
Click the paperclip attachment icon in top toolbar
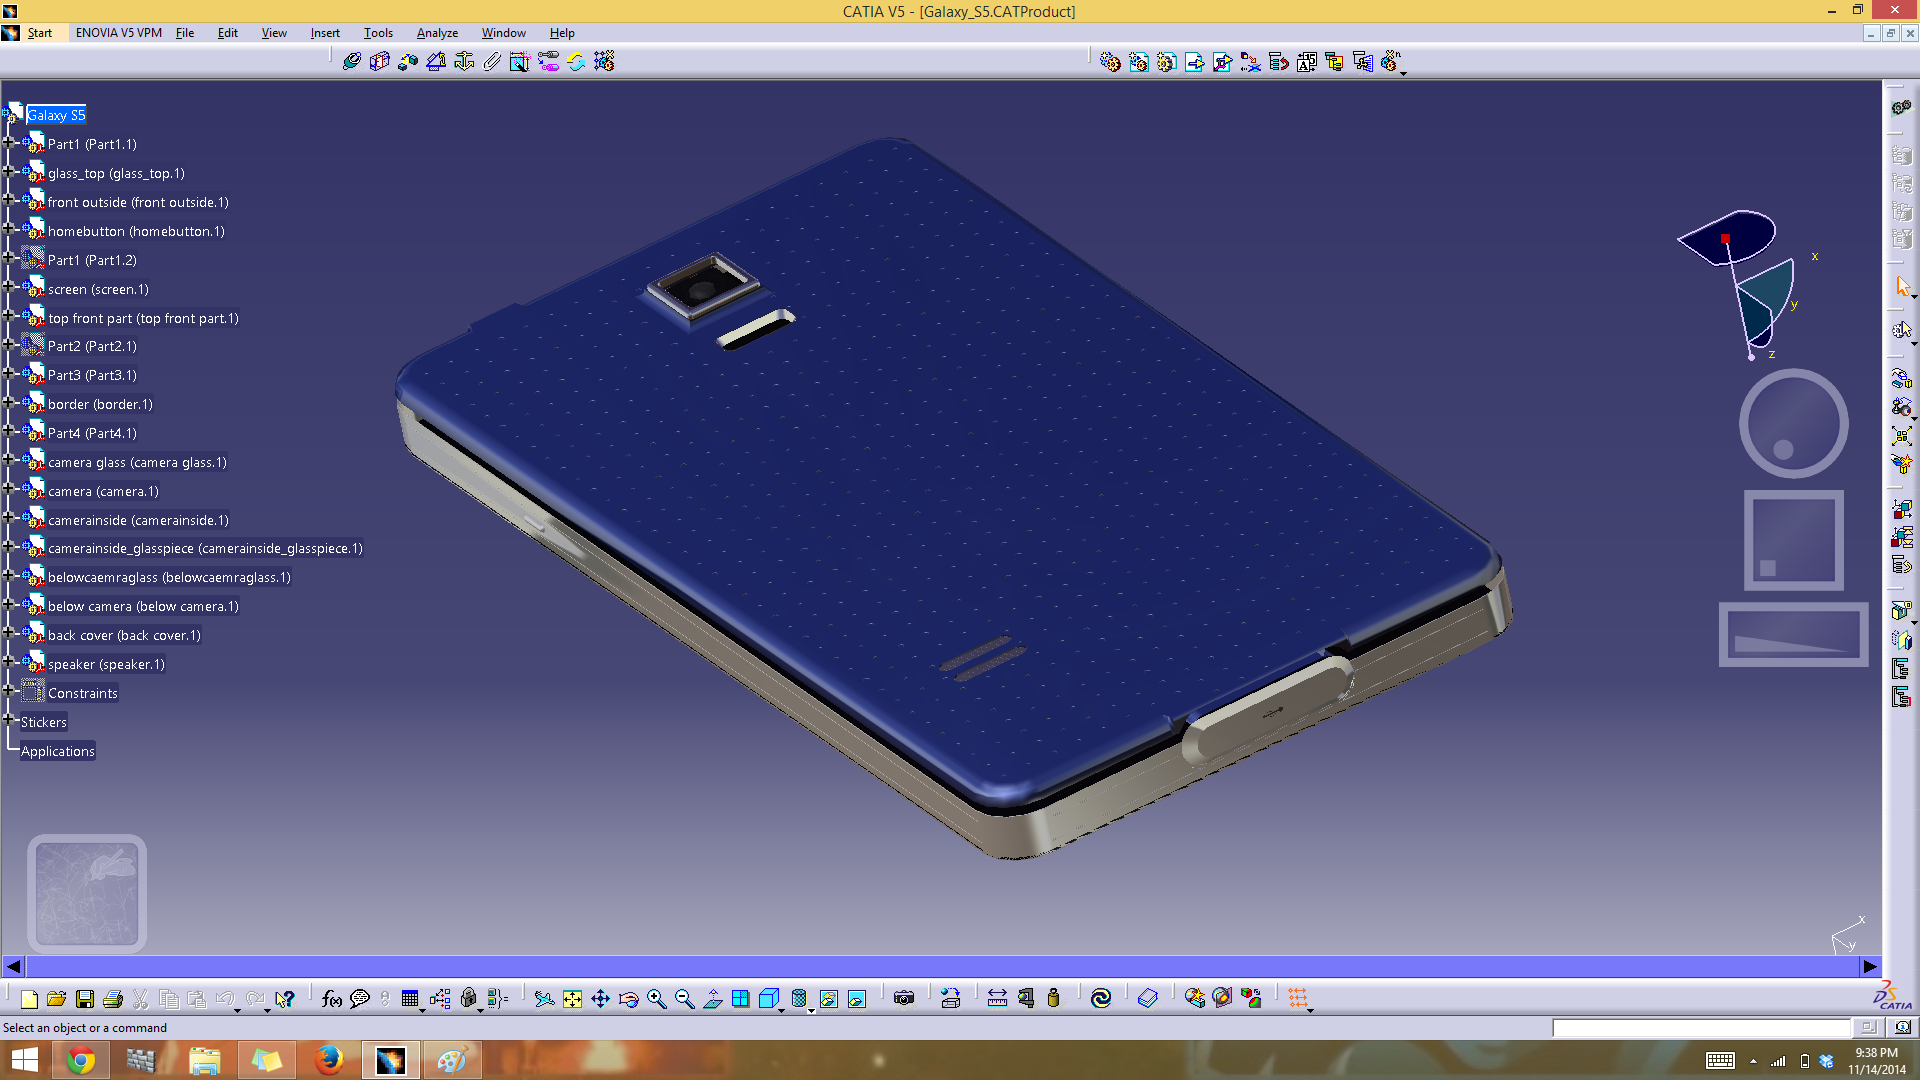click(492, 62)
